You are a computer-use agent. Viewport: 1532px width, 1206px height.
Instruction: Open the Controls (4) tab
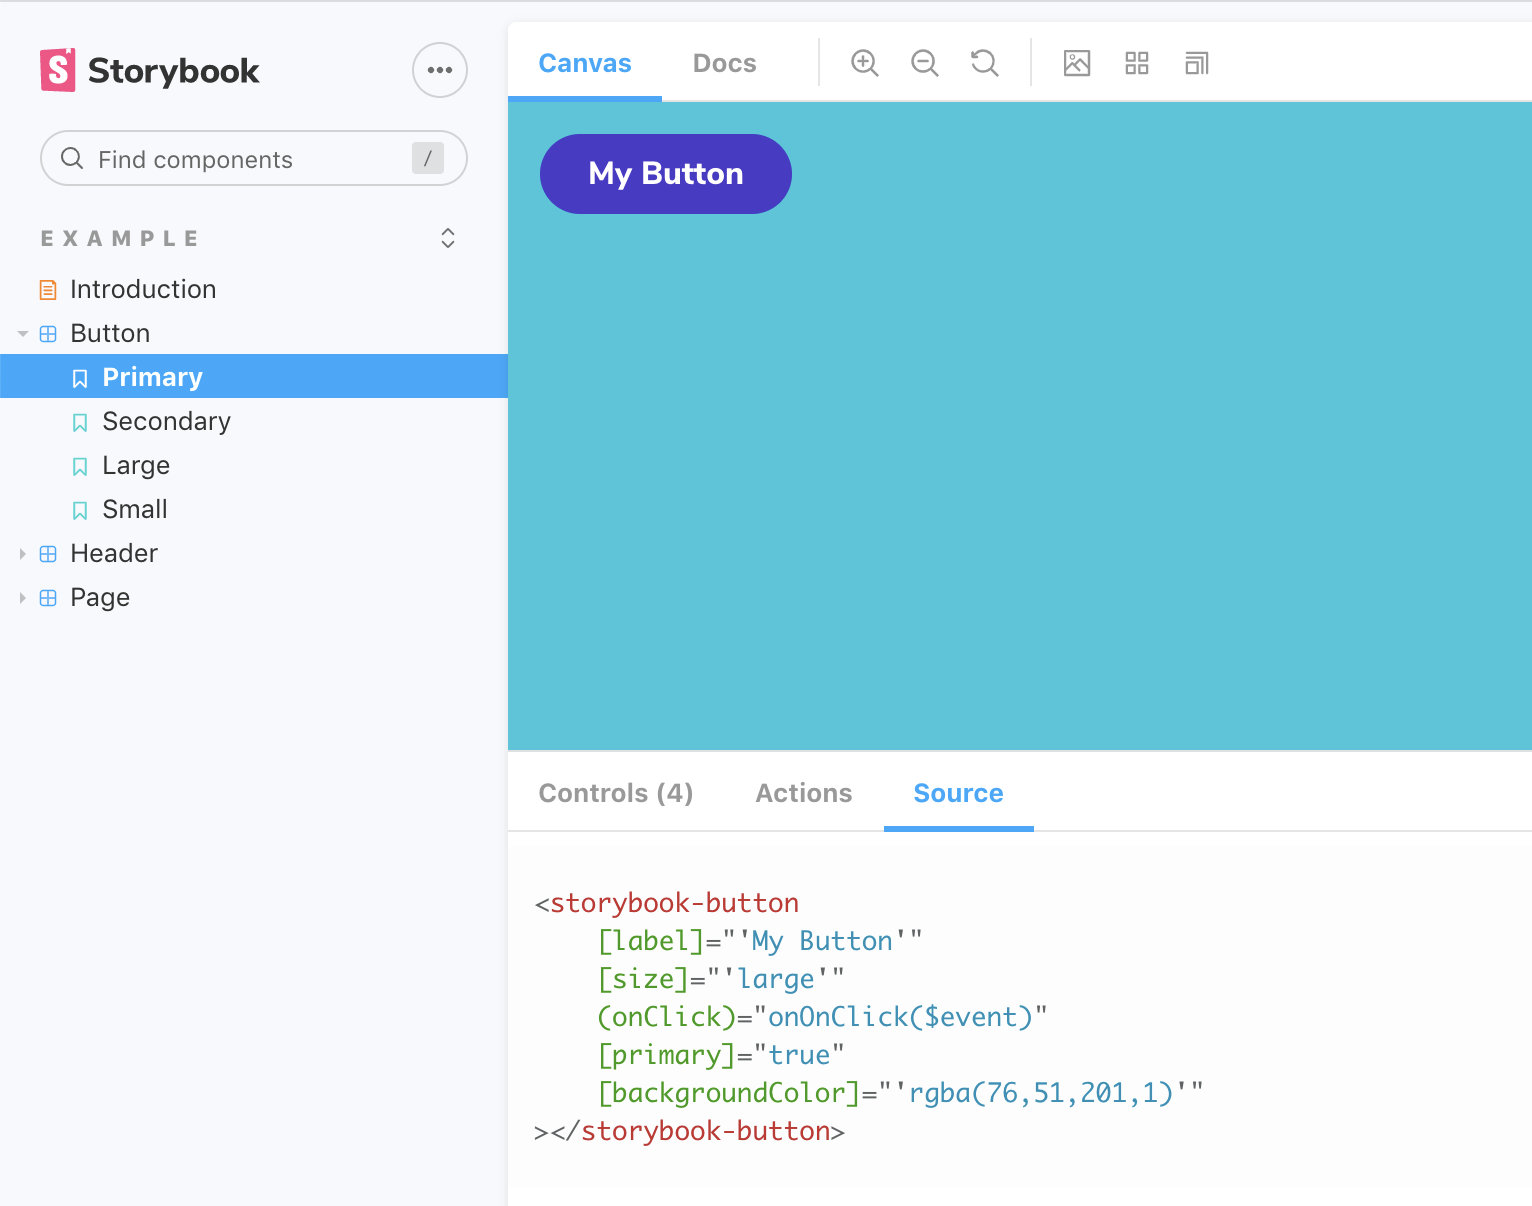pyautogui.click(x=616, y=793)
